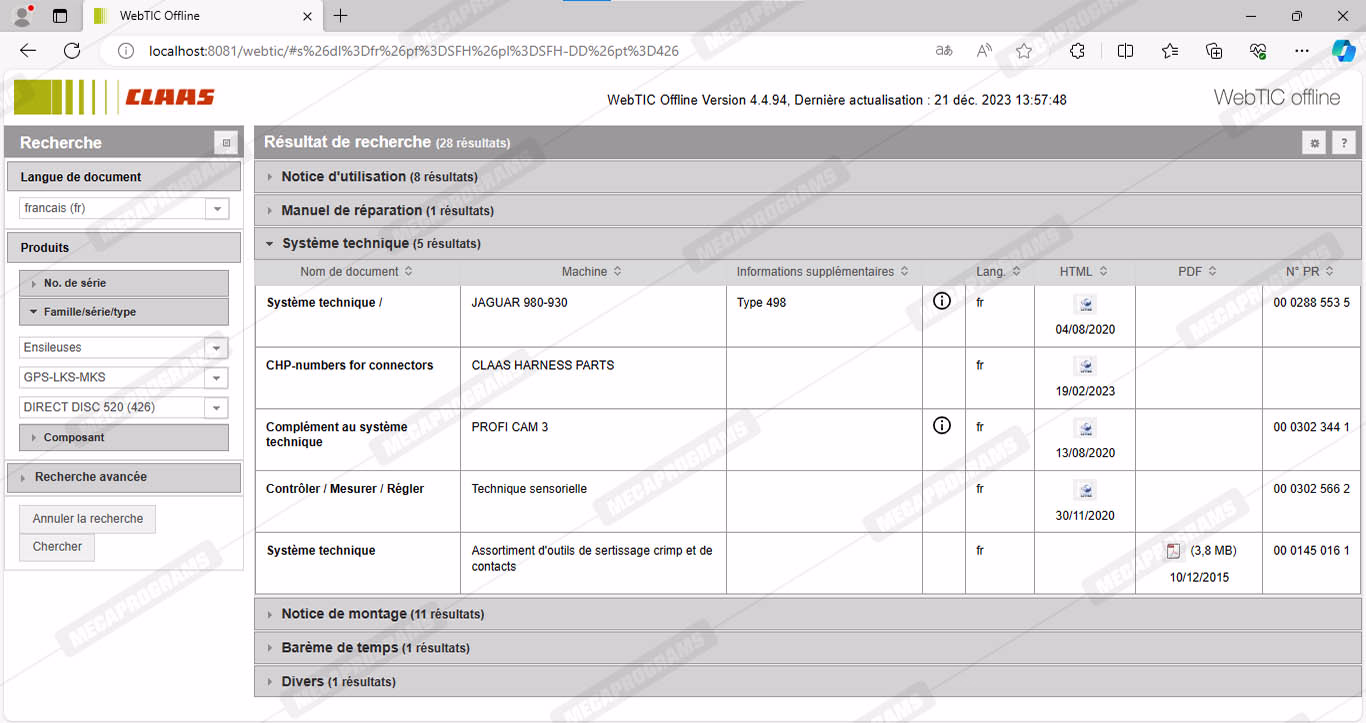The image size is (1366, 723).
Task: Collapse the Recherche panel
Action: [226, 143]
